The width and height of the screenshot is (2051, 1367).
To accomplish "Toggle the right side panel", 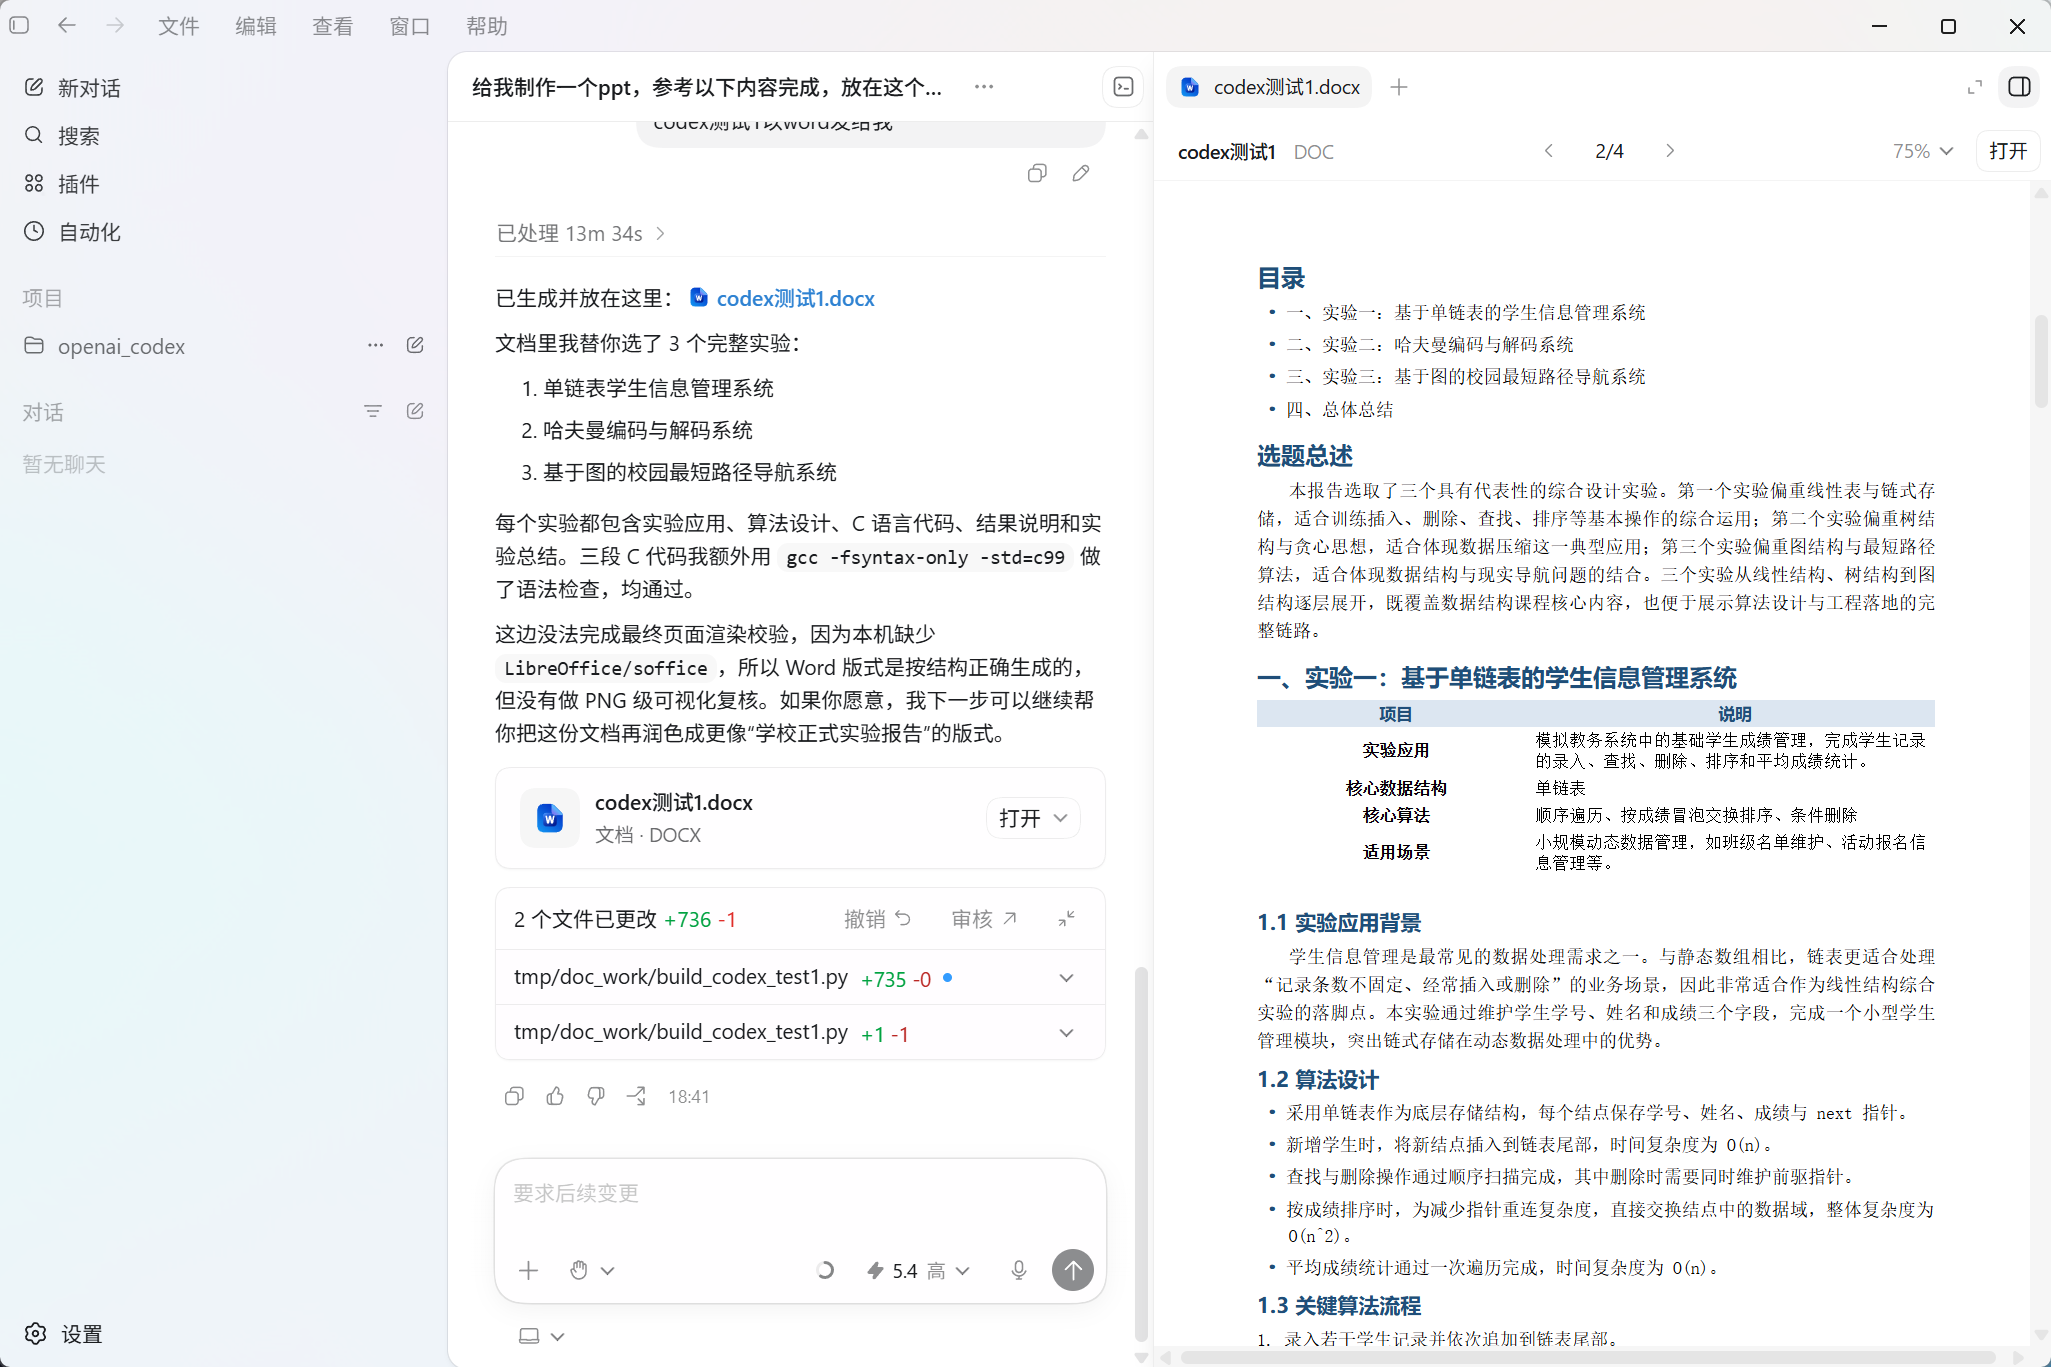I will click(x=2019, y=87).
